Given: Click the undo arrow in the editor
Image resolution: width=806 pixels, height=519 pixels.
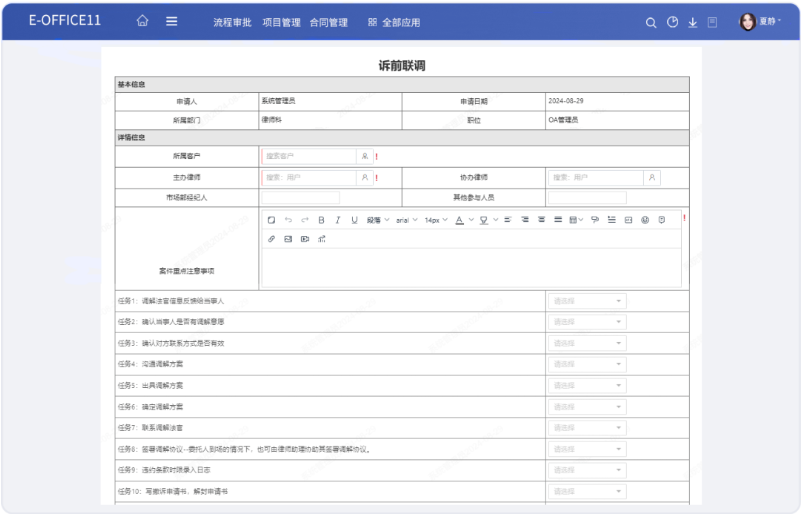Looking at the screenshot, I should pyautogui.click(x=288, y=219).
